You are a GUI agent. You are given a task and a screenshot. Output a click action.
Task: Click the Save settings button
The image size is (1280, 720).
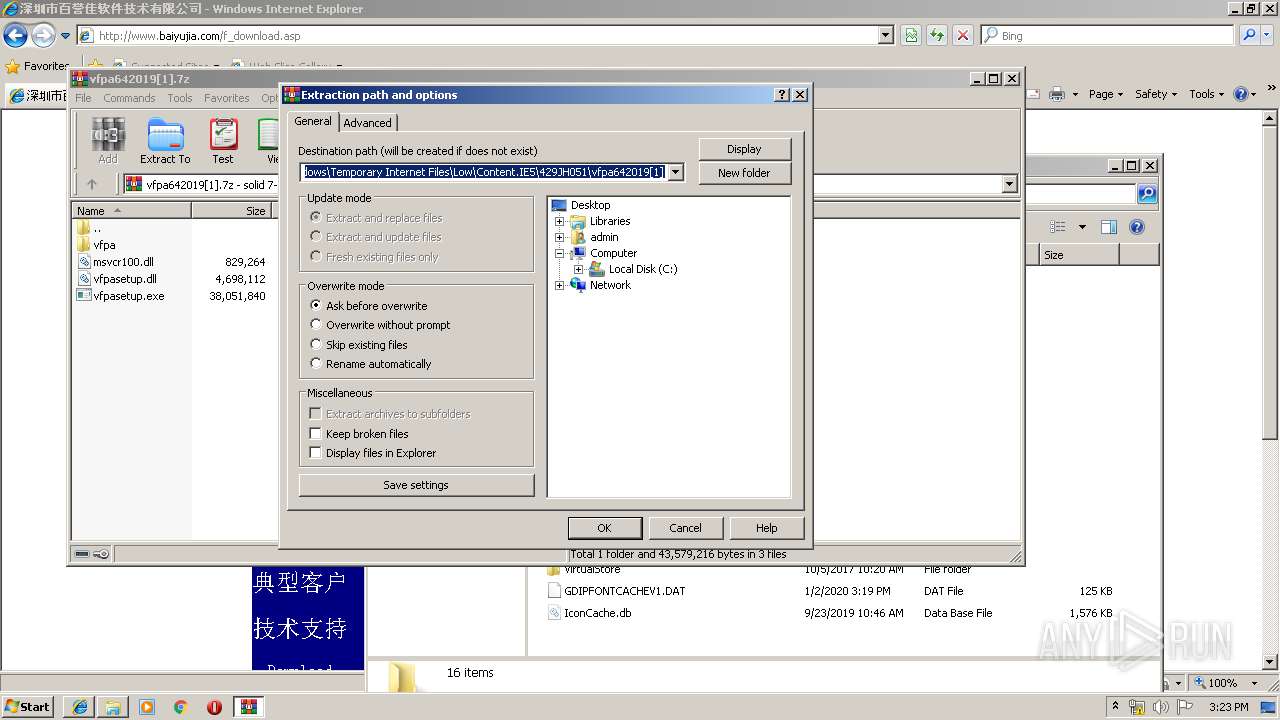point(416,485)
